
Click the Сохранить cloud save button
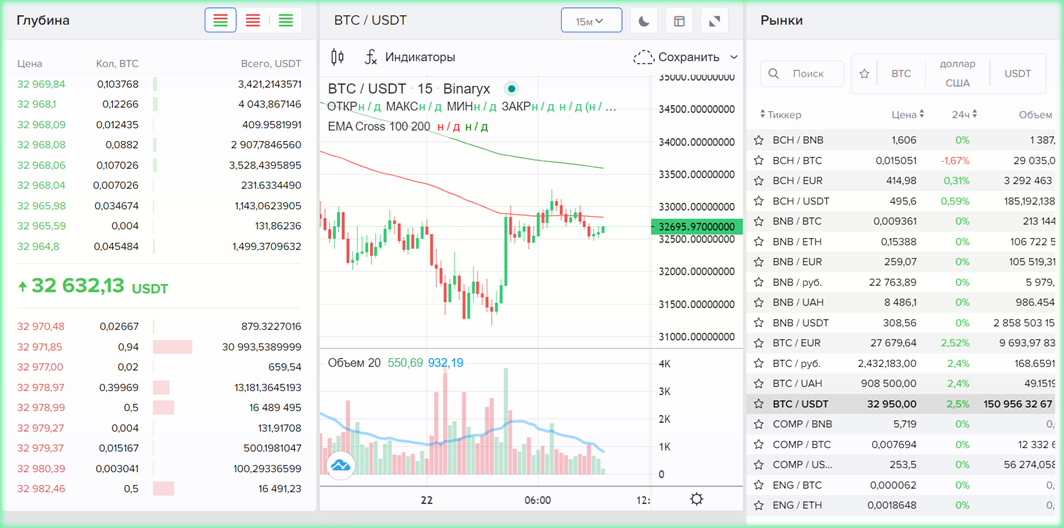coord(677,58)
